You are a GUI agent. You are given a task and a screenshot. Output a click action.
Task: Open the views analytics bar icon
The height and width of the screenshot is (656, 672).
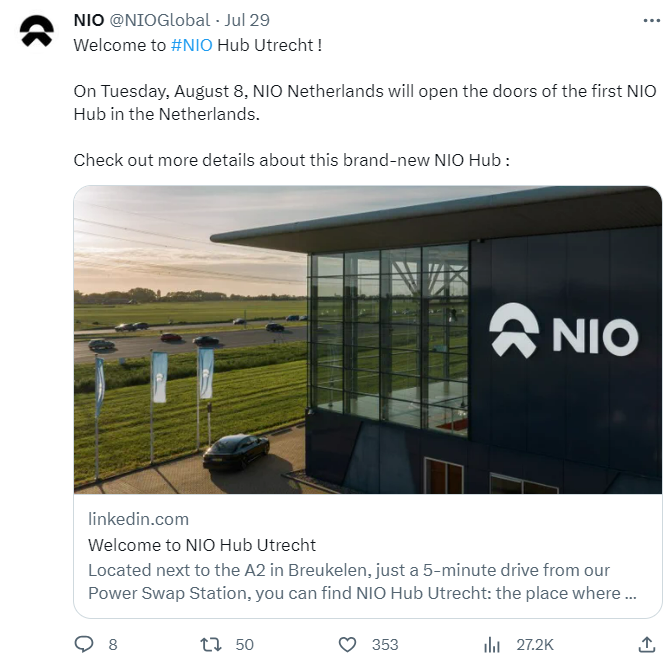(491, 644)
